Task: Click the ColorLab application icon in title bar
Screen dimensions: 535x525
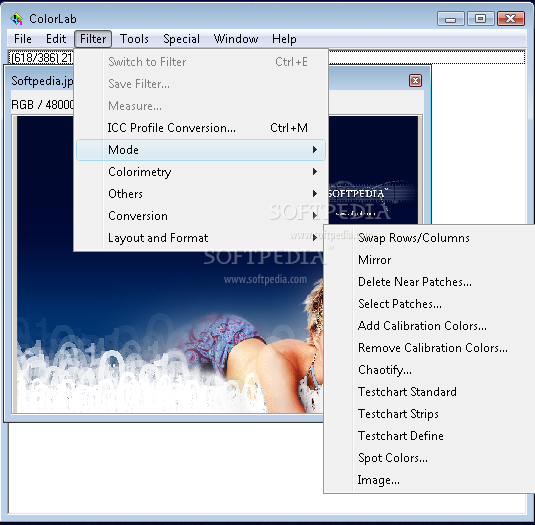Action: pos(16,19)
